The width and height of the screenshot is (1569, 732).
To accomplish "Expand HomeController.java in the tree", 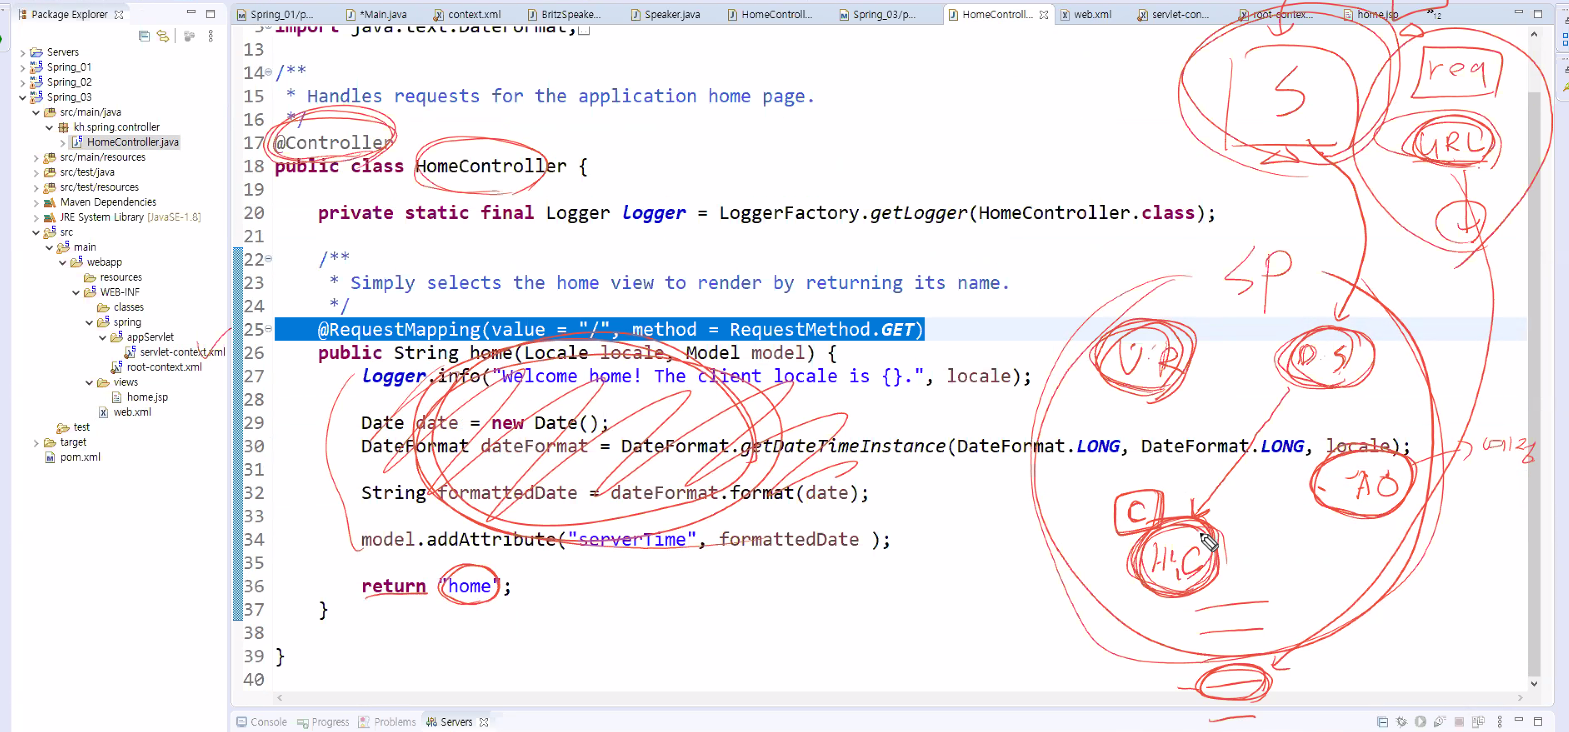I will (x=62, y=143).
